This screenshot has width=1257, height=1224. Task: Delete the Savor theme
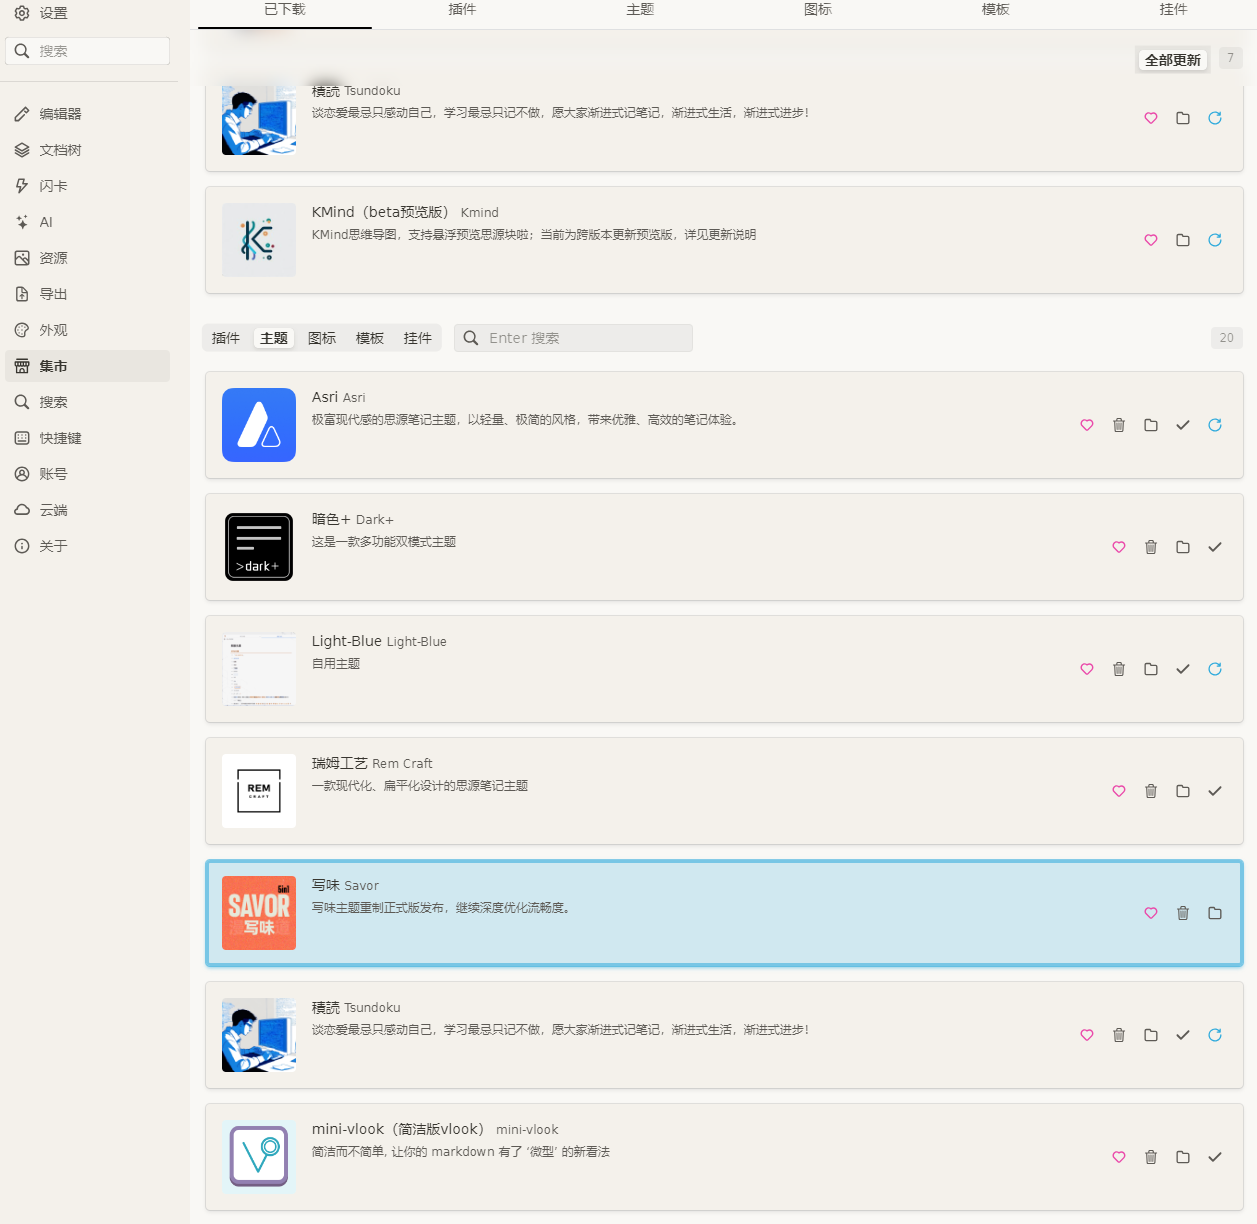[x=1183, y=913]
